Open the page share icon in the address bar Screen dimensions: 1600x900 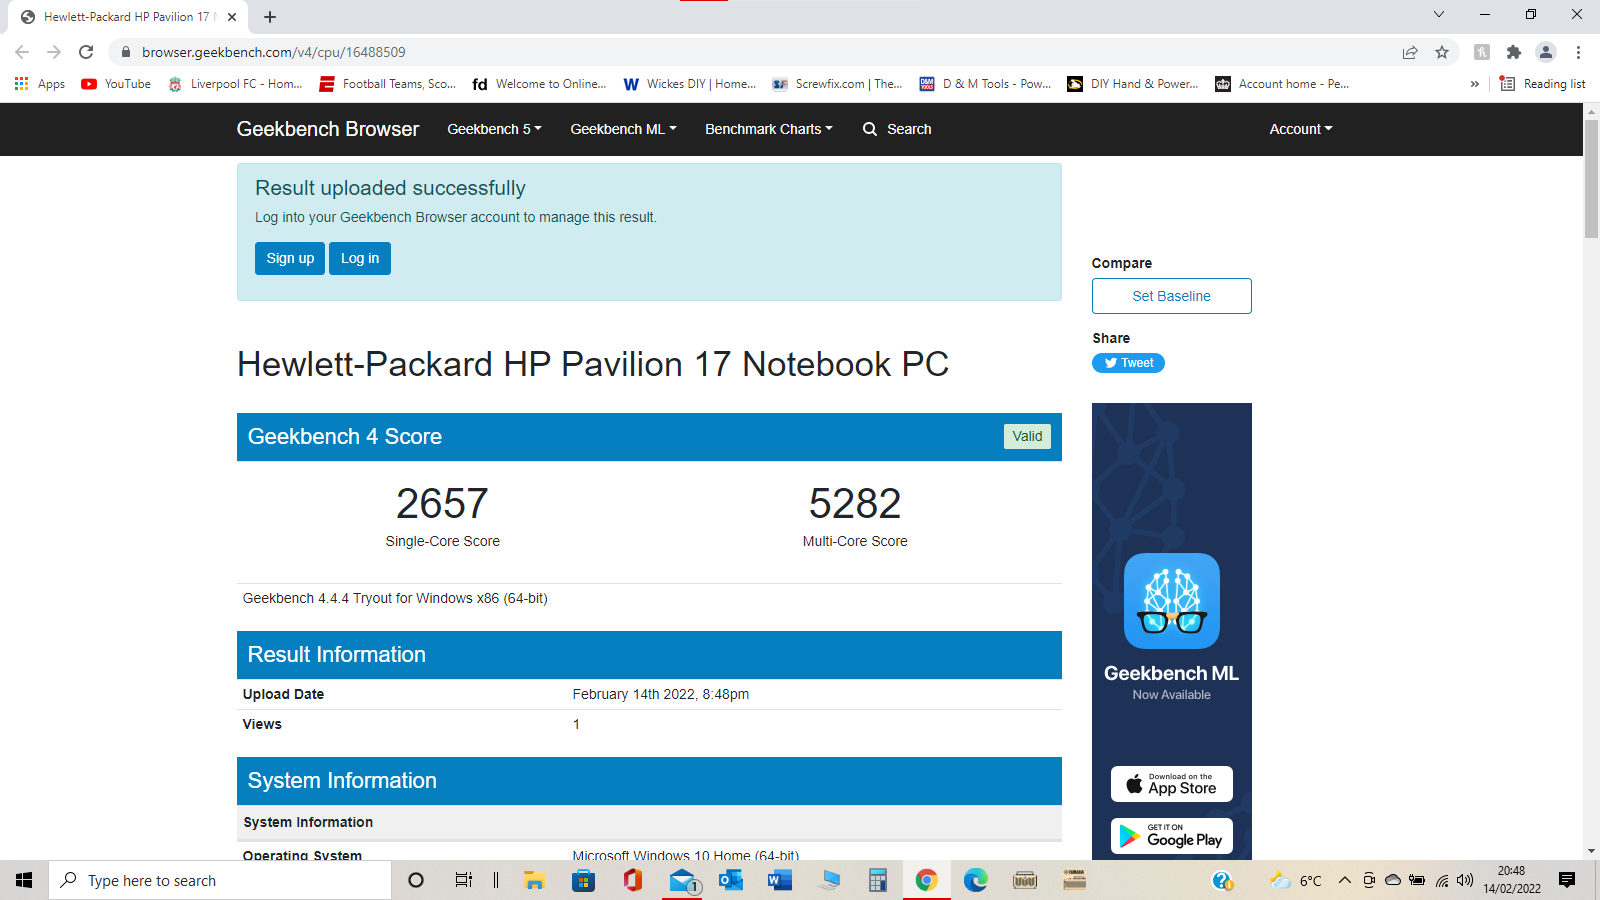coord(1410,52)
